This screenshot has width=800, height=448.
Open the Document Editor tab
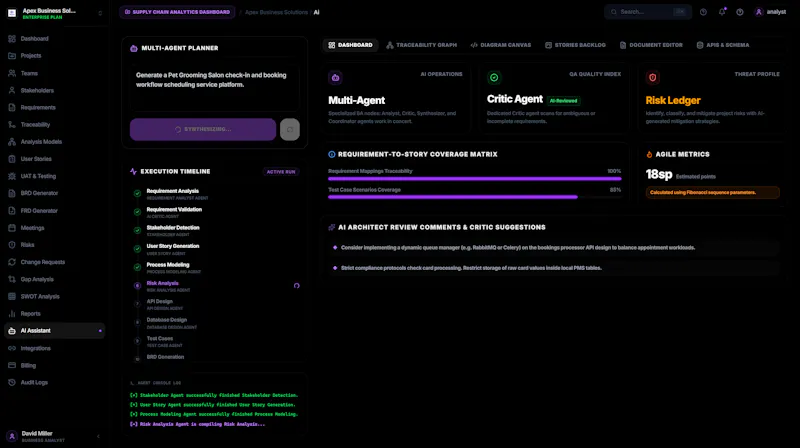[651, 45]
